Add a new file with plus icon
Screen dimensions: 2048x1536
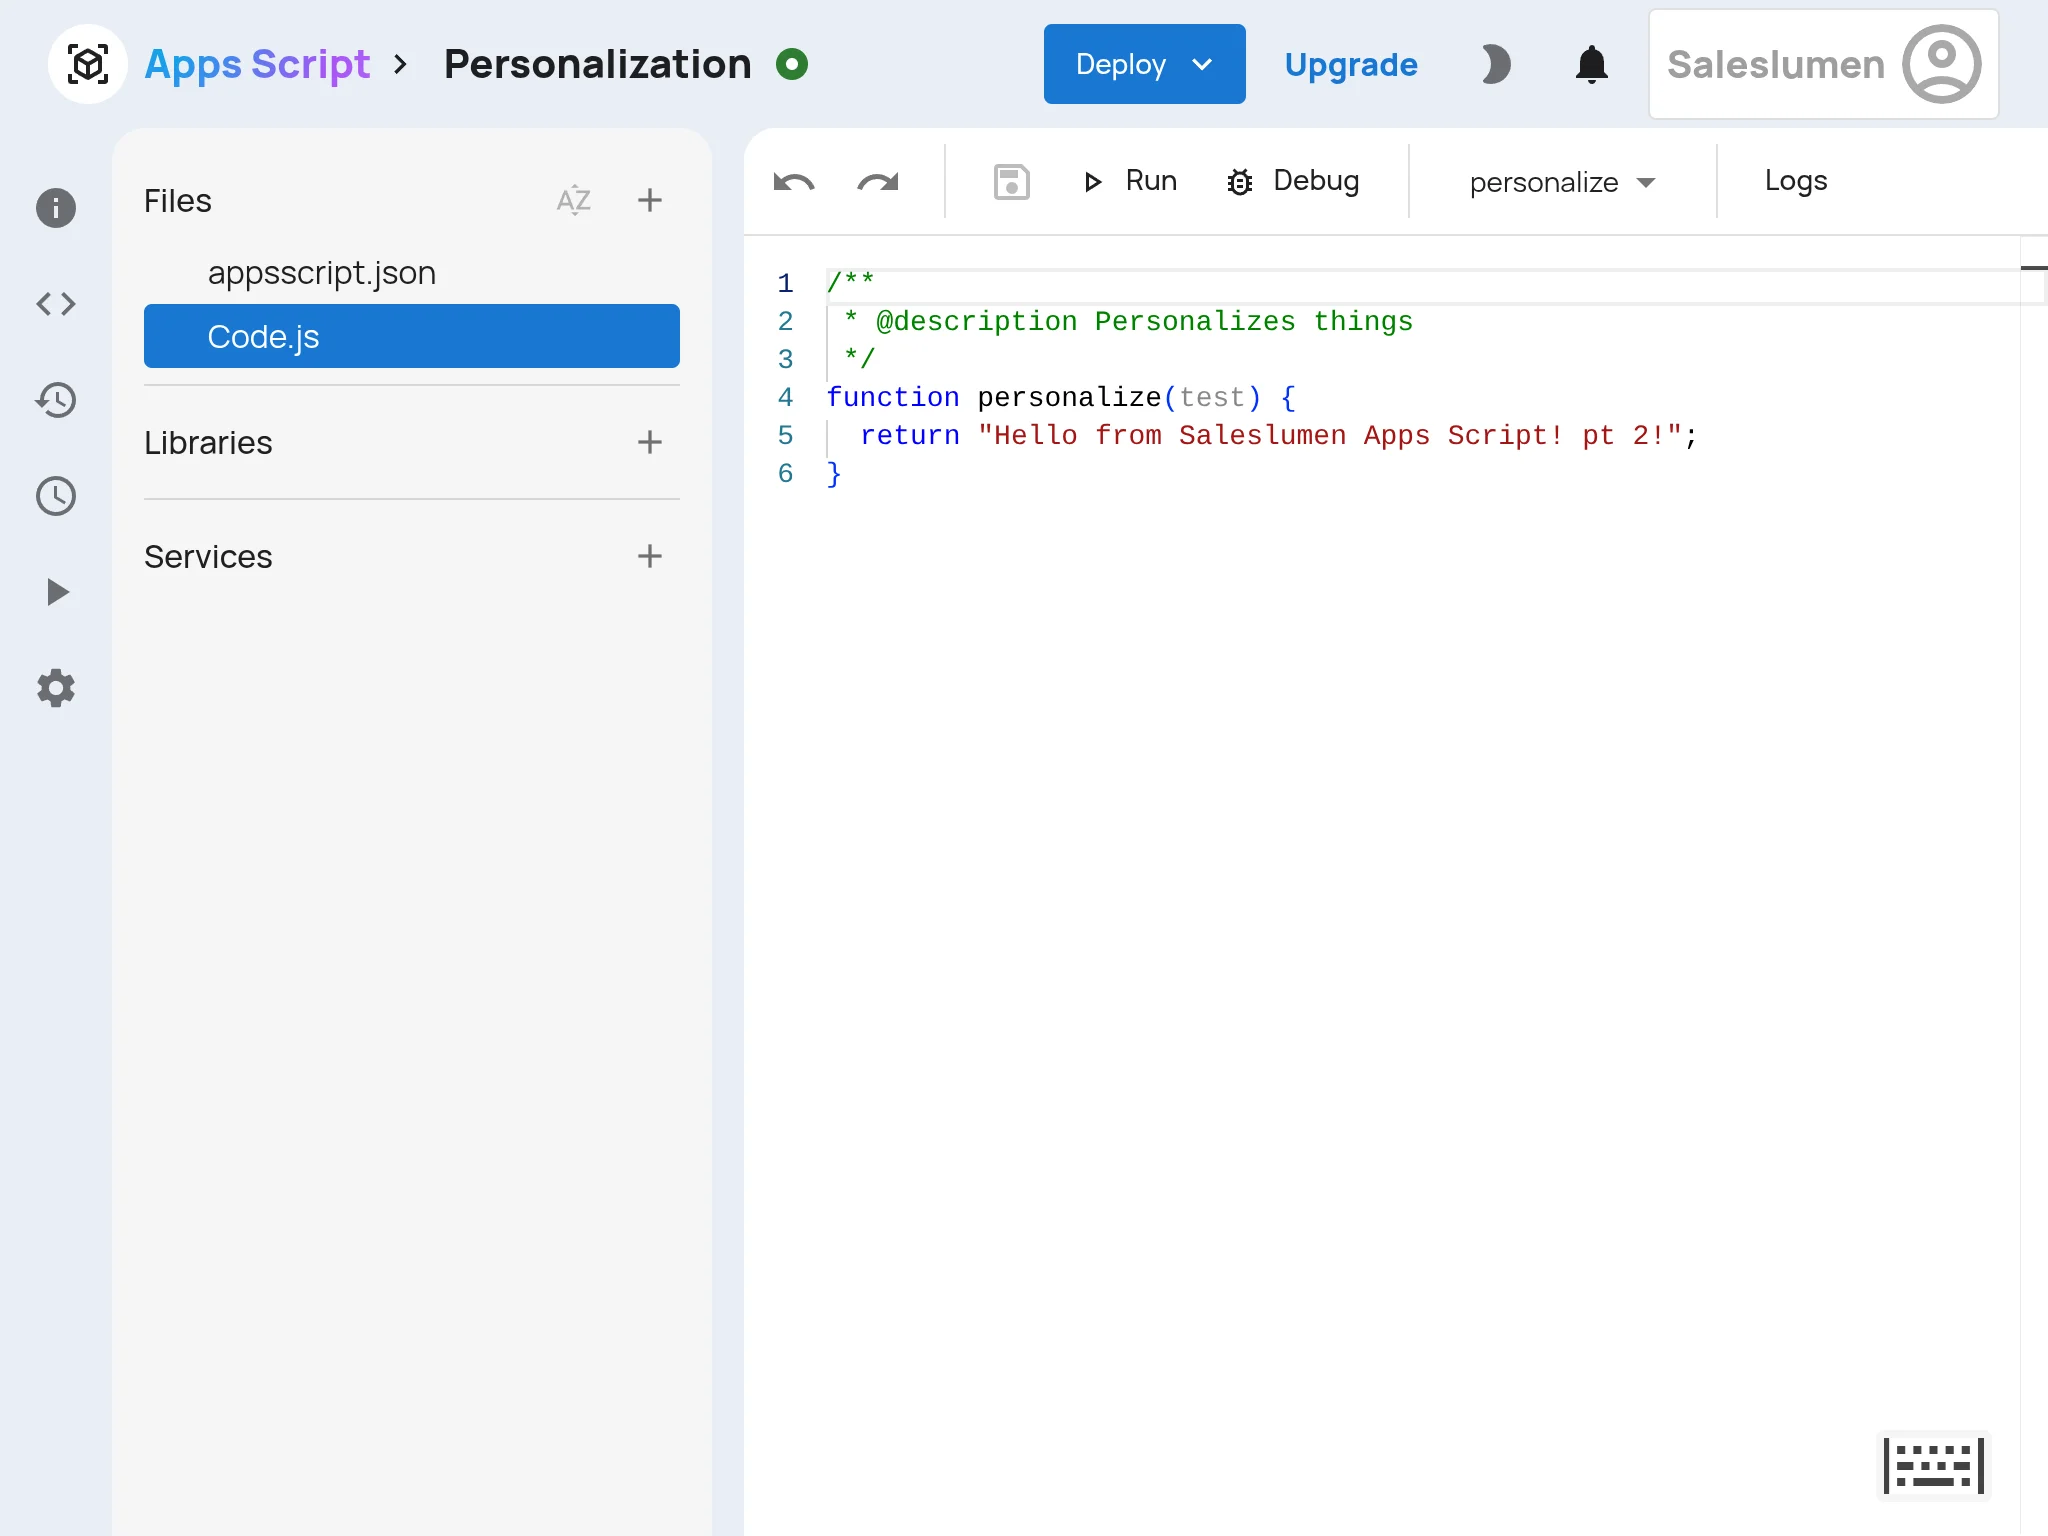tap(650, 200)
